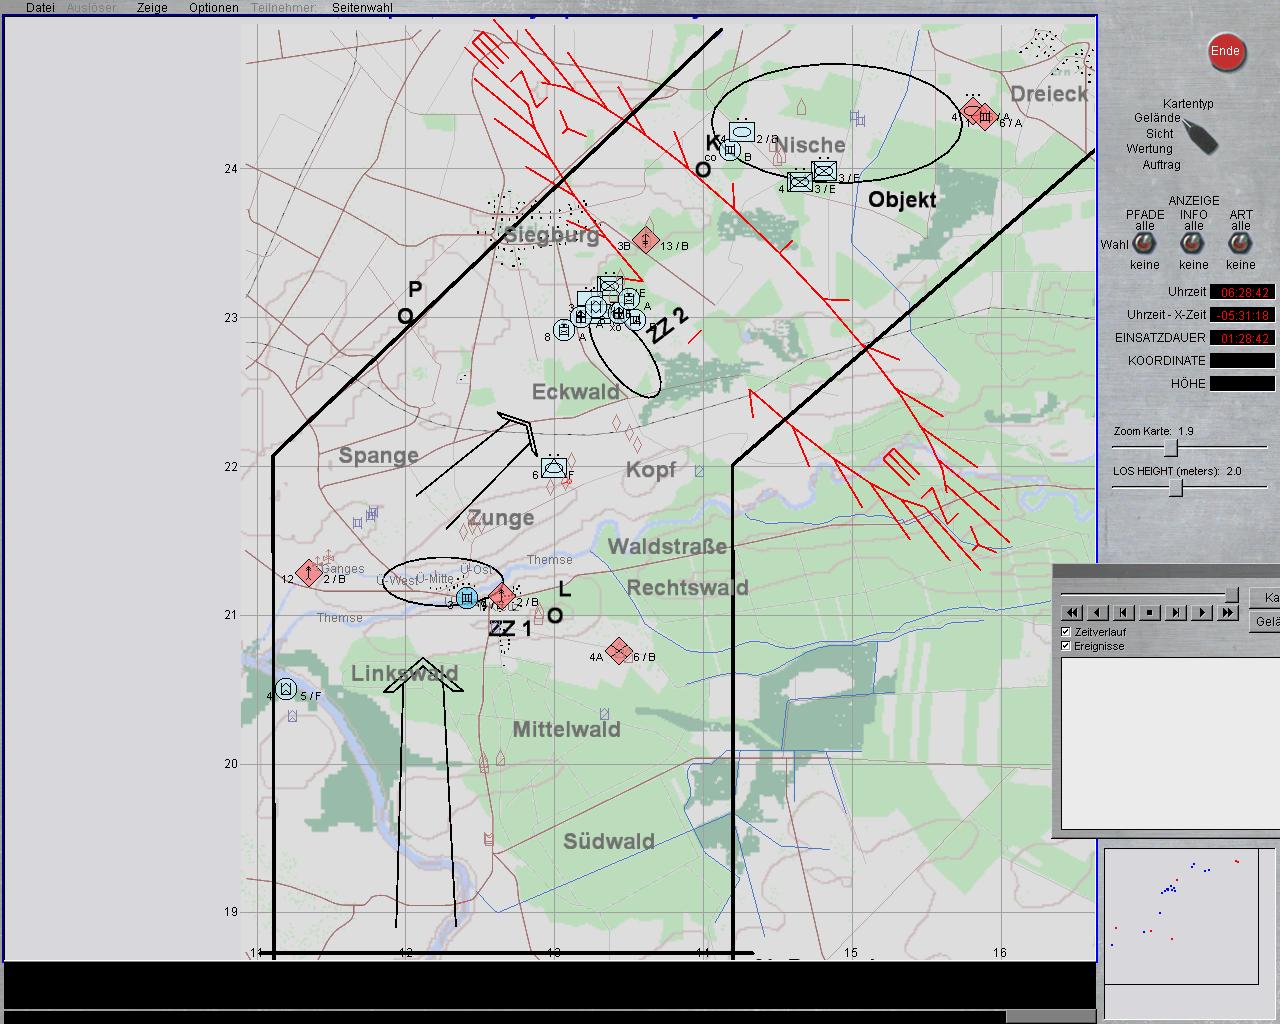Uncheck the Ereignisse checkbox
This screenshot has height=1024, width=1280.
[1066, 646]
